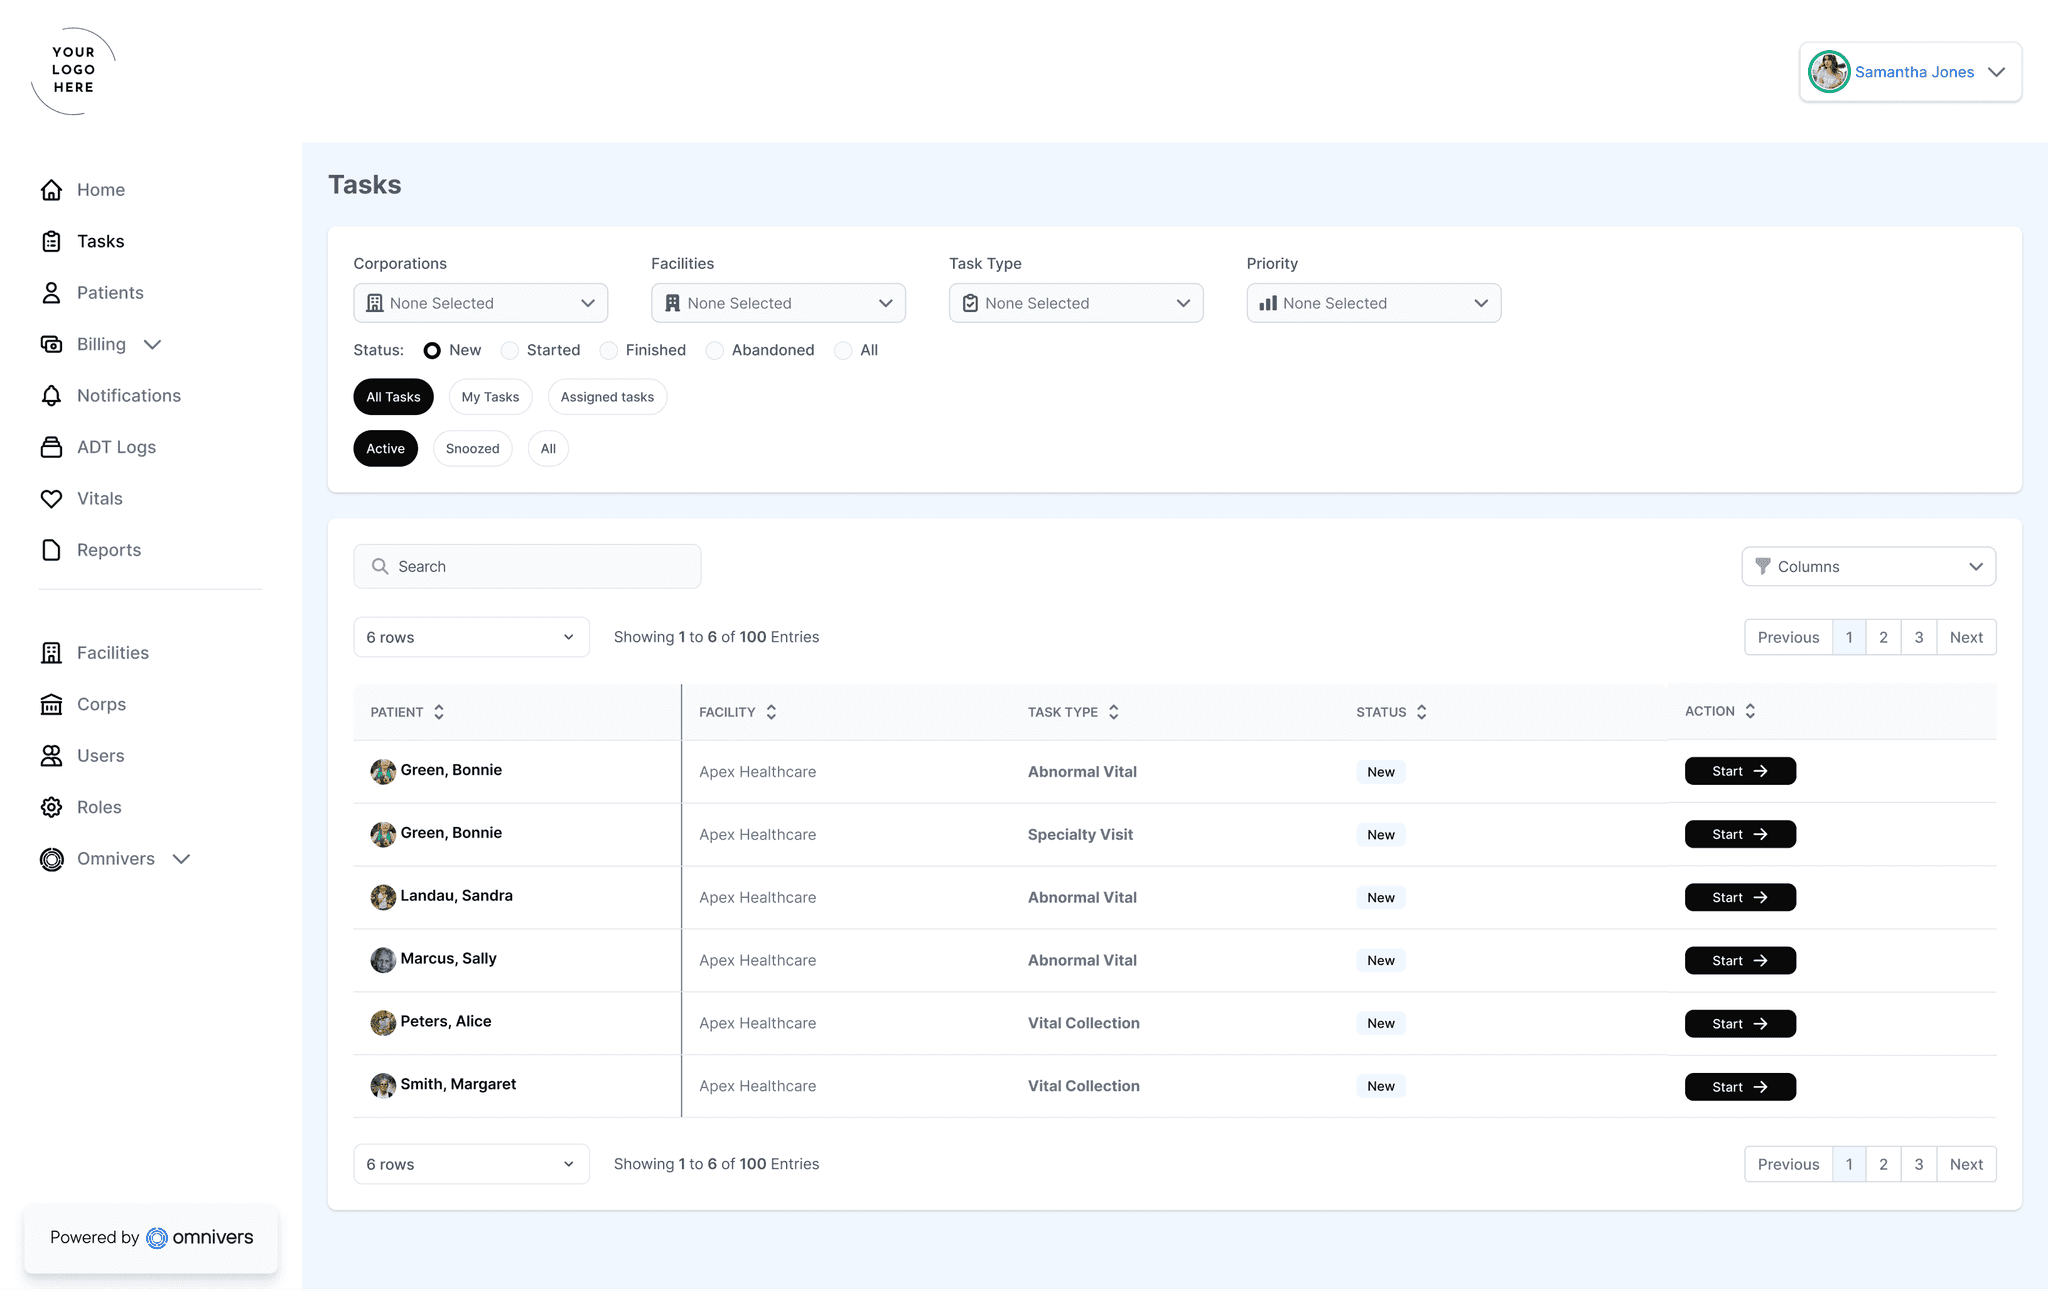
Task: Open Notifications via the bell icon
Action: 51,396
